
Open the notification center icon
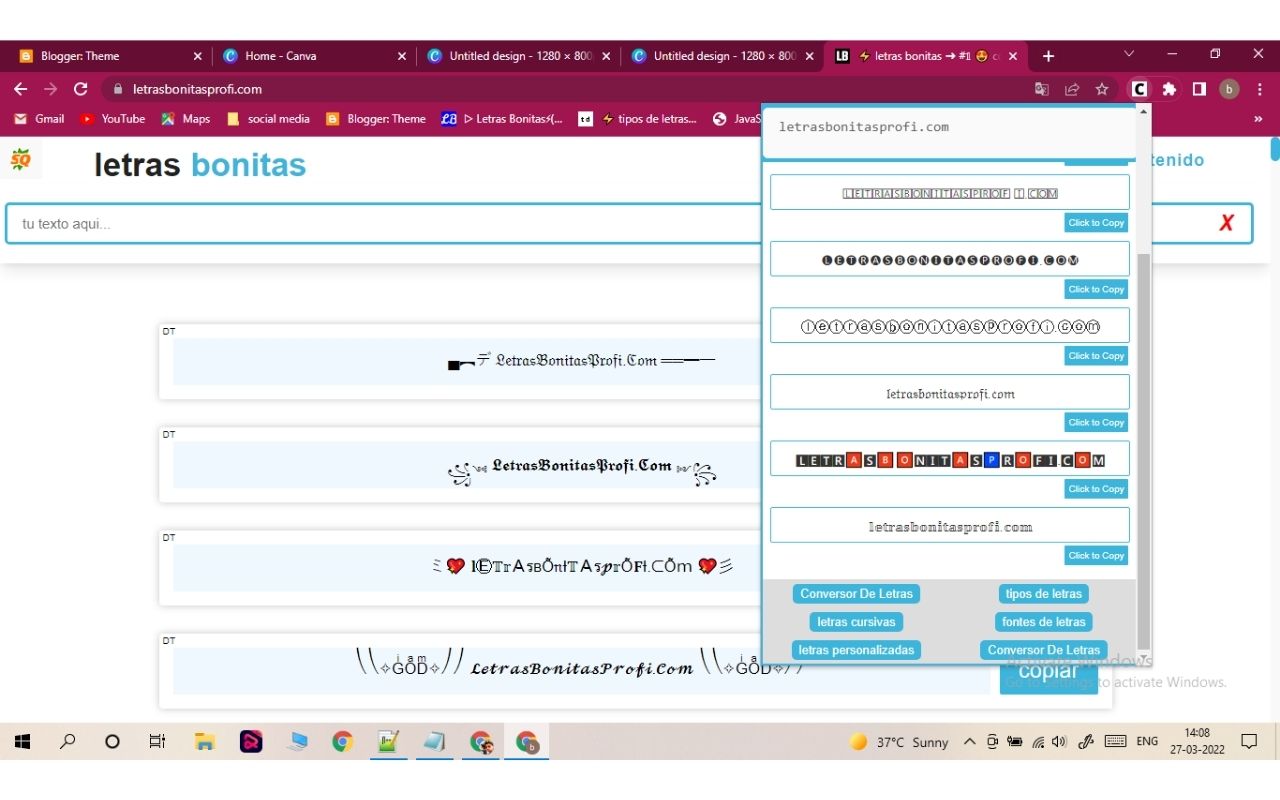[1249, 742]
